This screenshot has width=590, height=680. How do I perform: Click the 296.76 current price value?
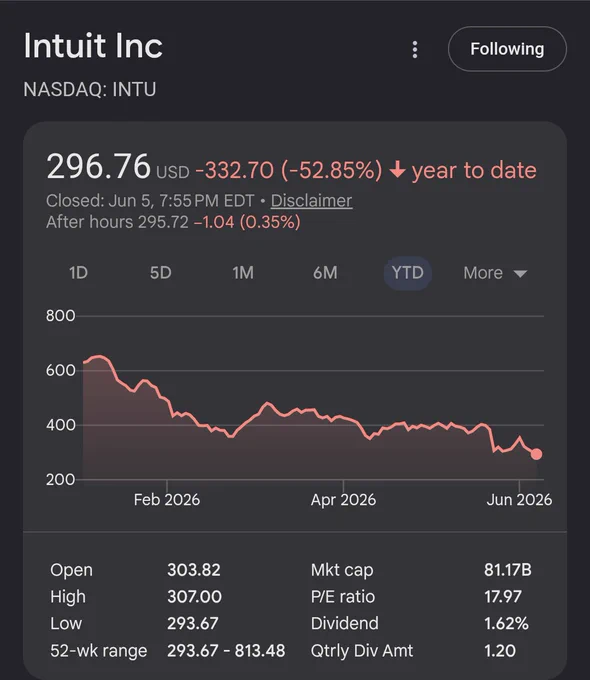pos(98,166)
